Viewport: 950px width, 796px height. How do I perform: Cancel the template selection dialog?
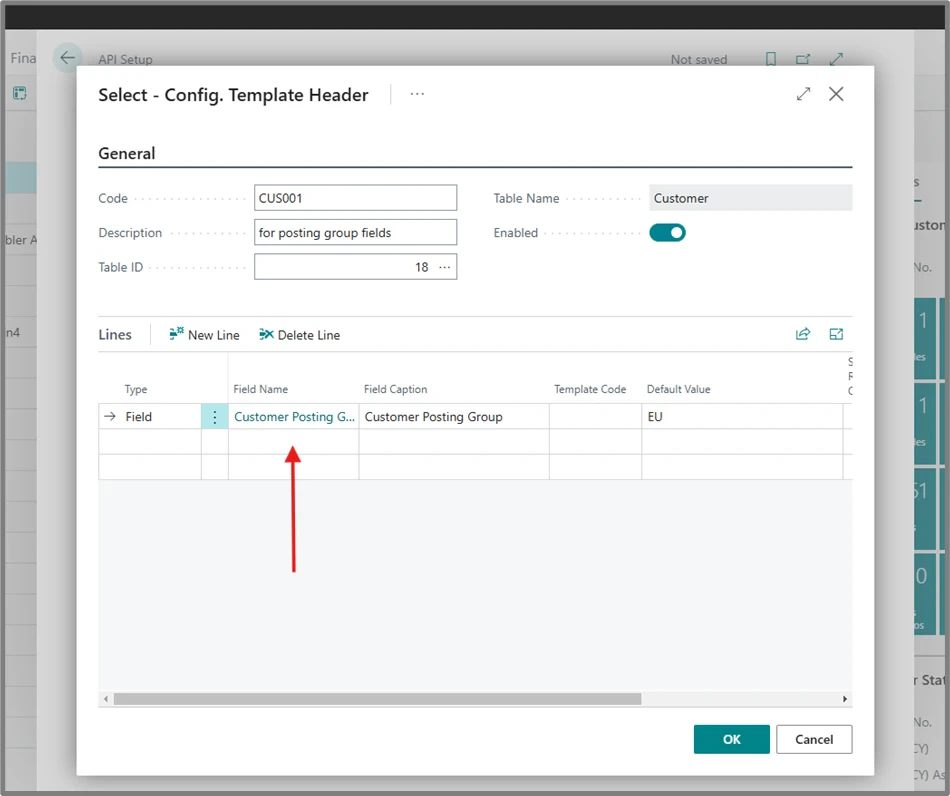(814, 739)
